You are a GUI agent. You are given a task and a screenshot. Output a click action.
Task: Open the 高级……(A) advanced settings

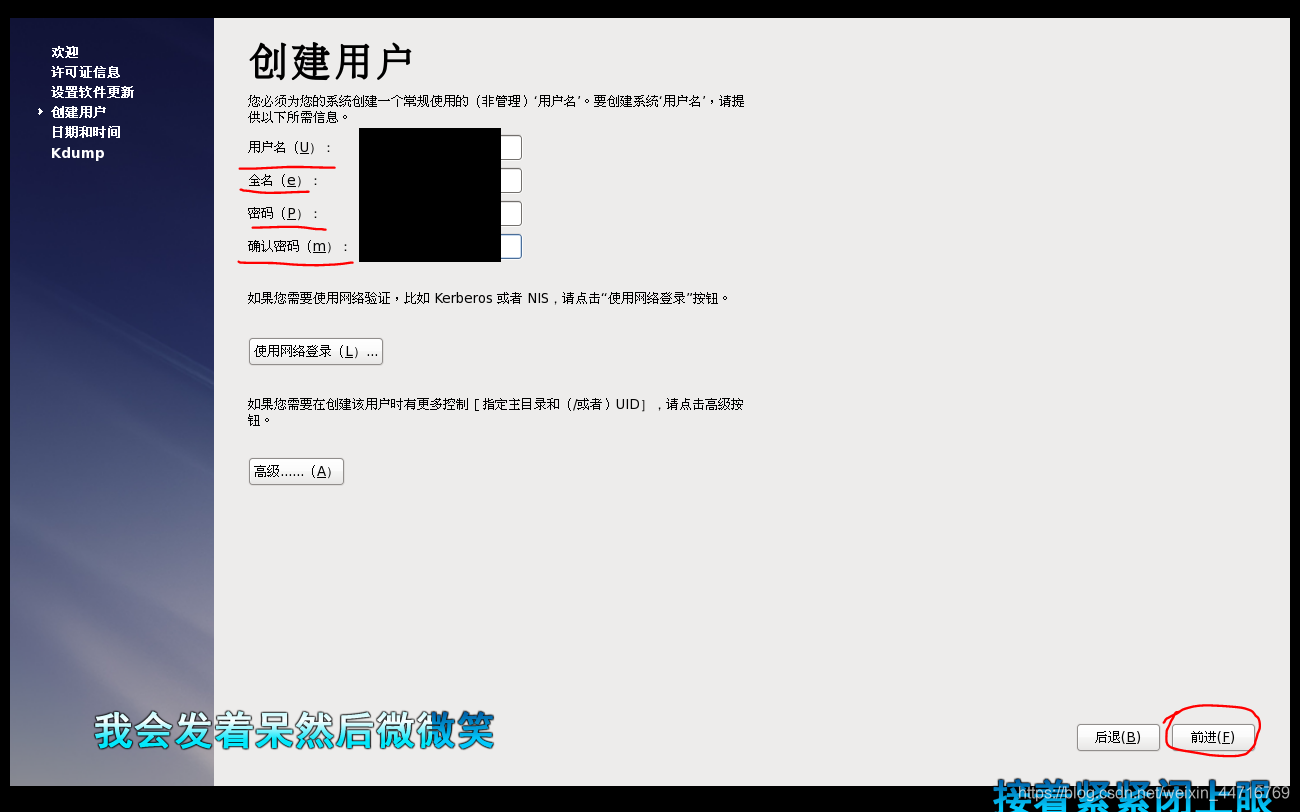296,471
